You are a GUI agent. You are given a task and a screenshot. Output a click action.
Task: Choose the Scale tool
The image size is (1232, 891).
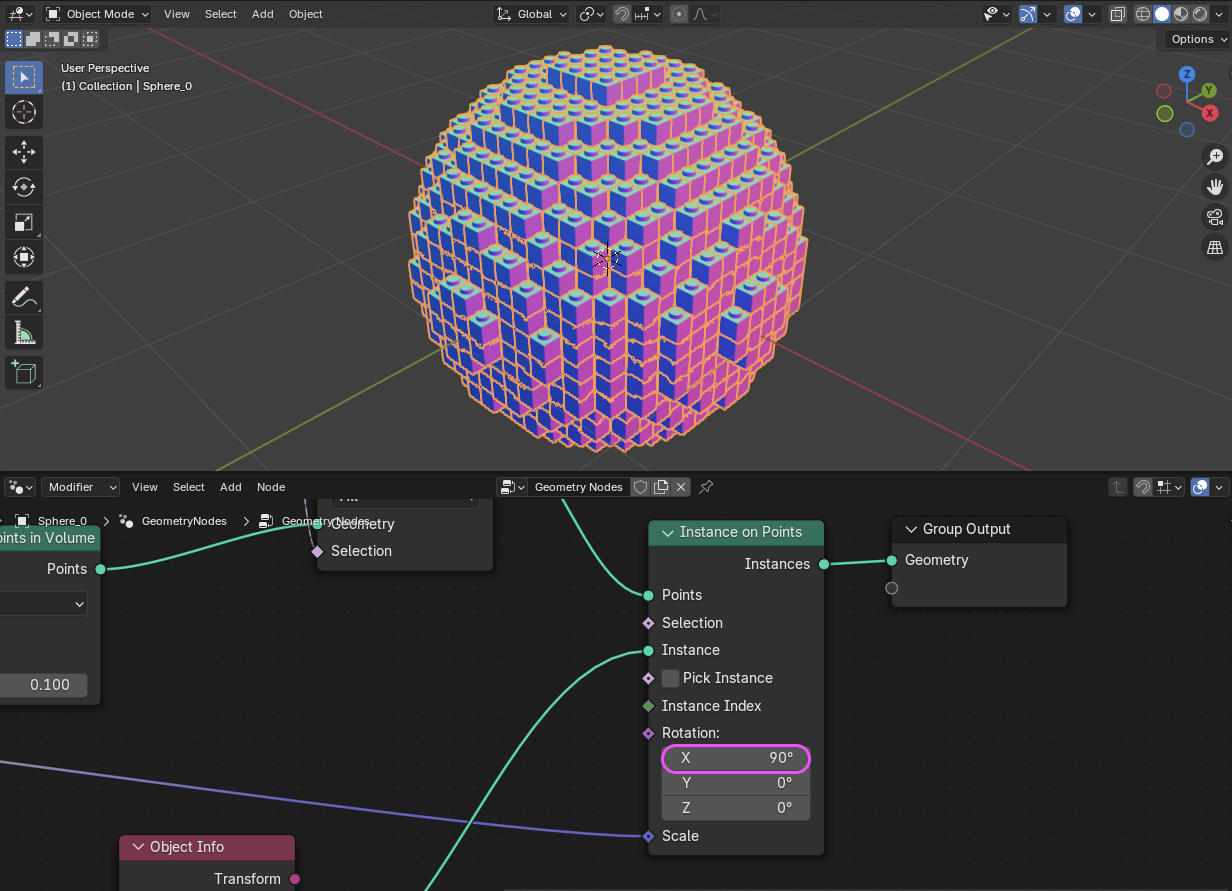24,222
